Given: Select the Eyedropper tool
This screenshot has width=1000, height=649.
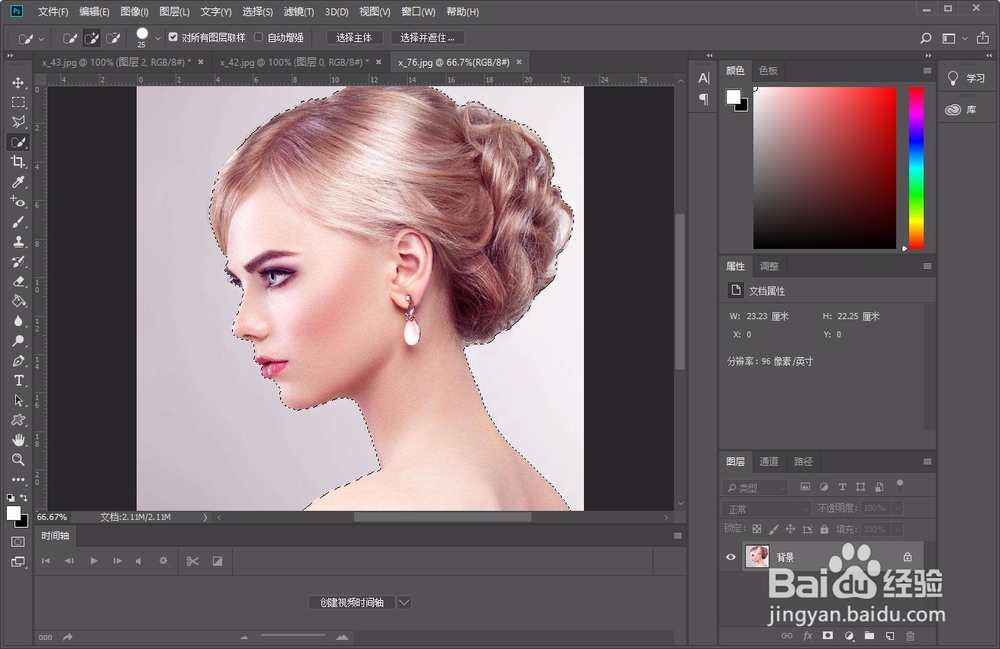Looking at the screenshot, I should pyautogui.click(x=18, y=182).
